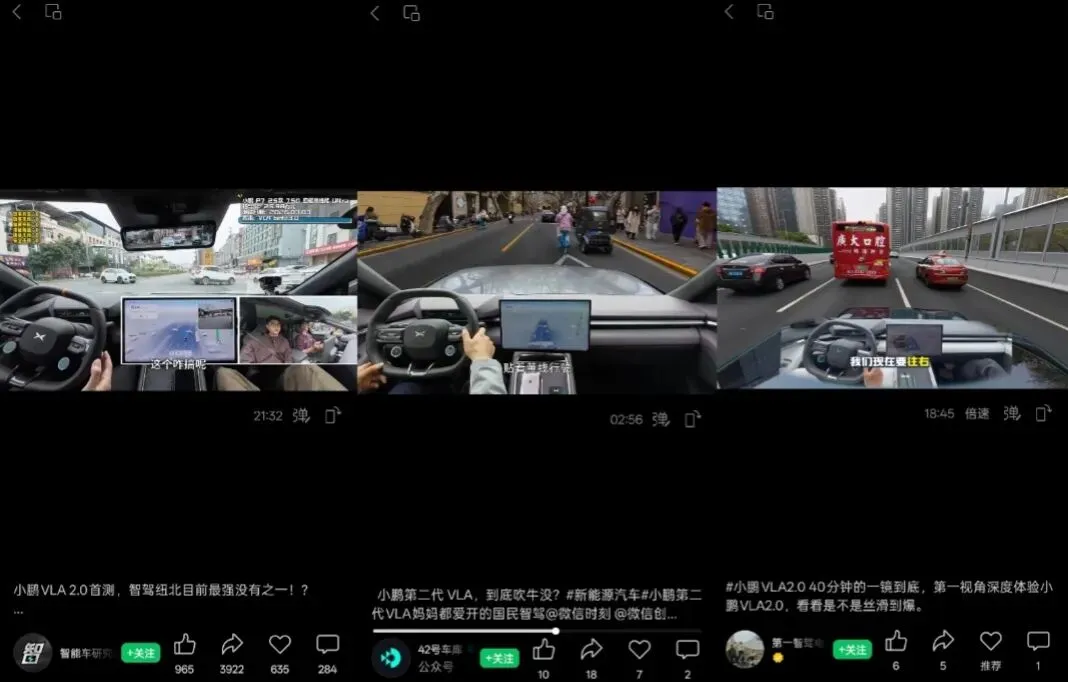Click the 18:45 duration label
Viewport: 1068px width, 682px height.
pyautogui.click(x=939, y=414)
